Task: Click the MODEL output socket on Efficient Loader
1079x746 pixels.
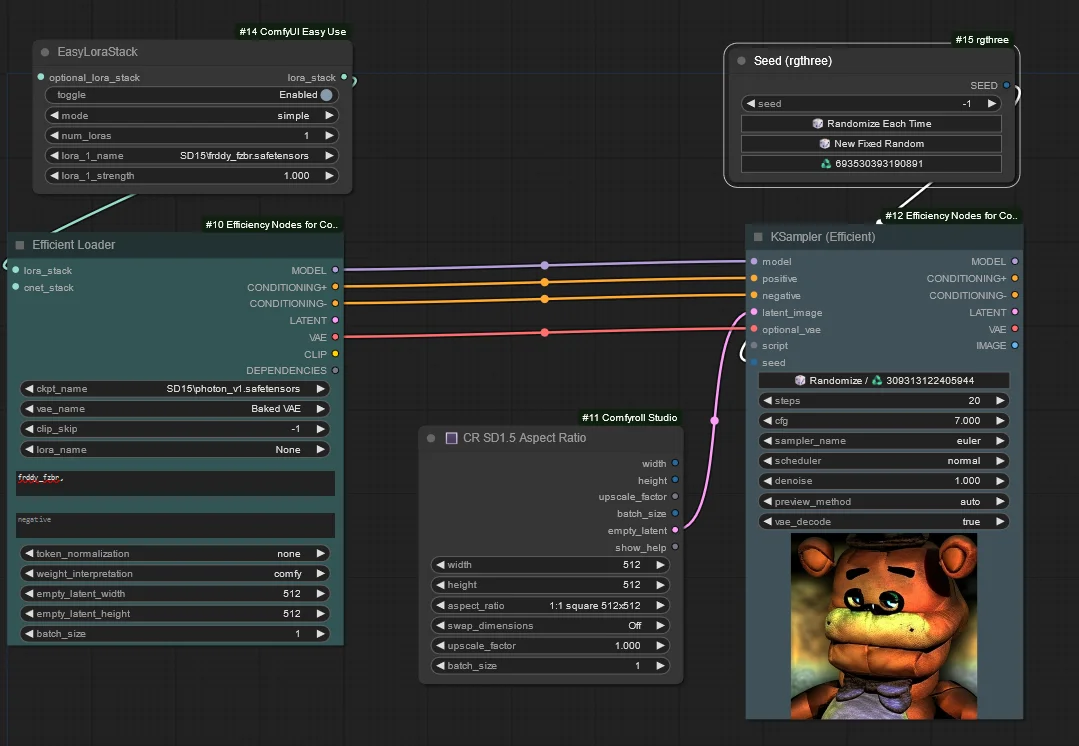Action: pyautogui.click(x=335, y=270)
